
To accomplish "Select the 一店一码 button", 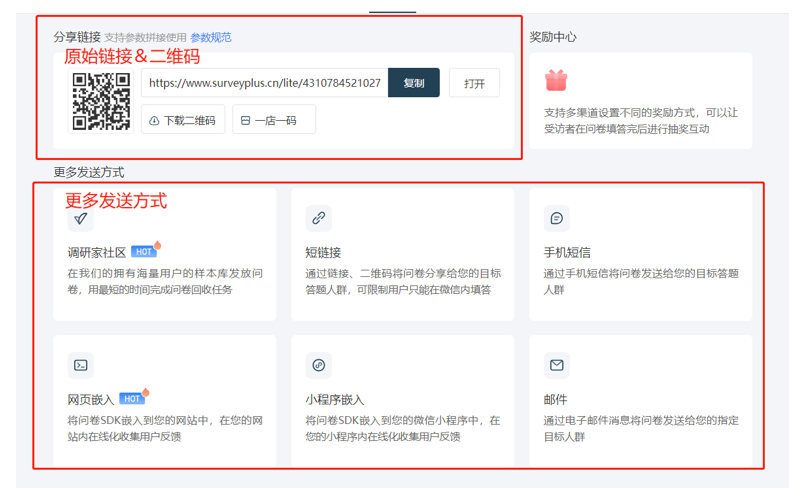I will point(274,120).
